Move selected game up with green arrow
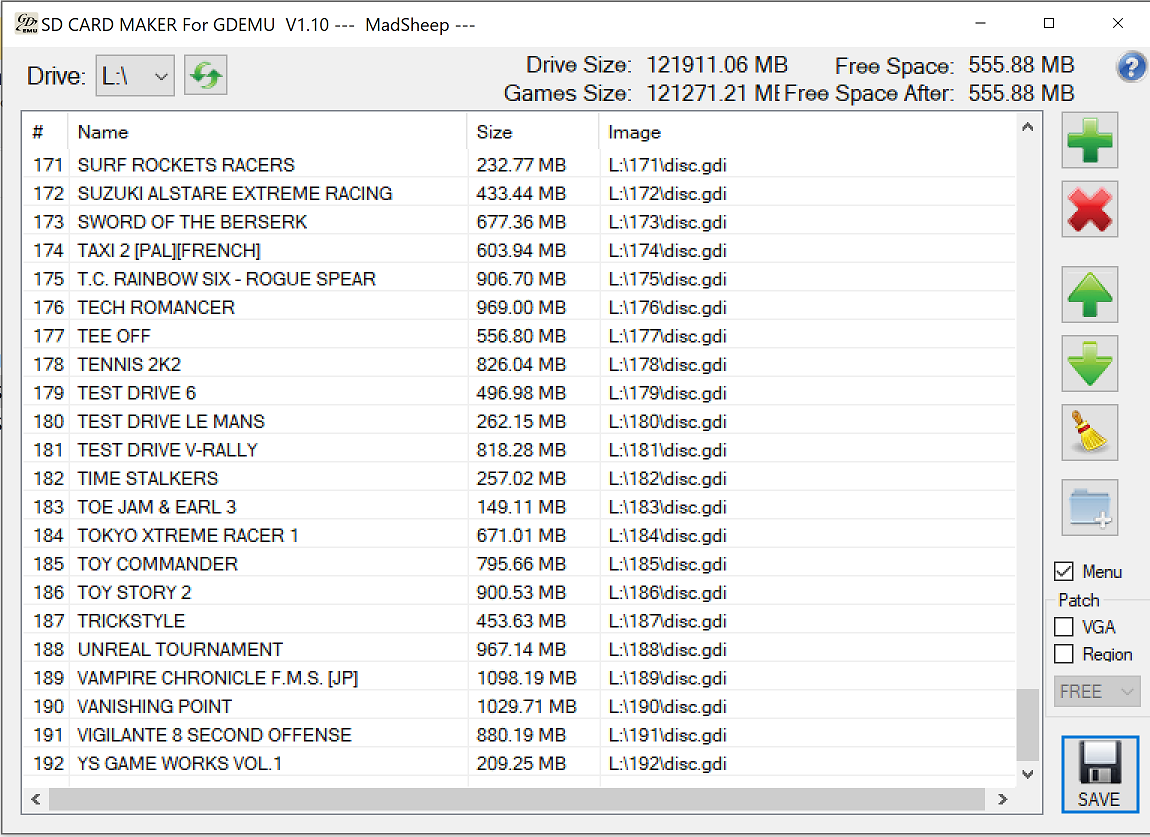 click(1090, 295)
